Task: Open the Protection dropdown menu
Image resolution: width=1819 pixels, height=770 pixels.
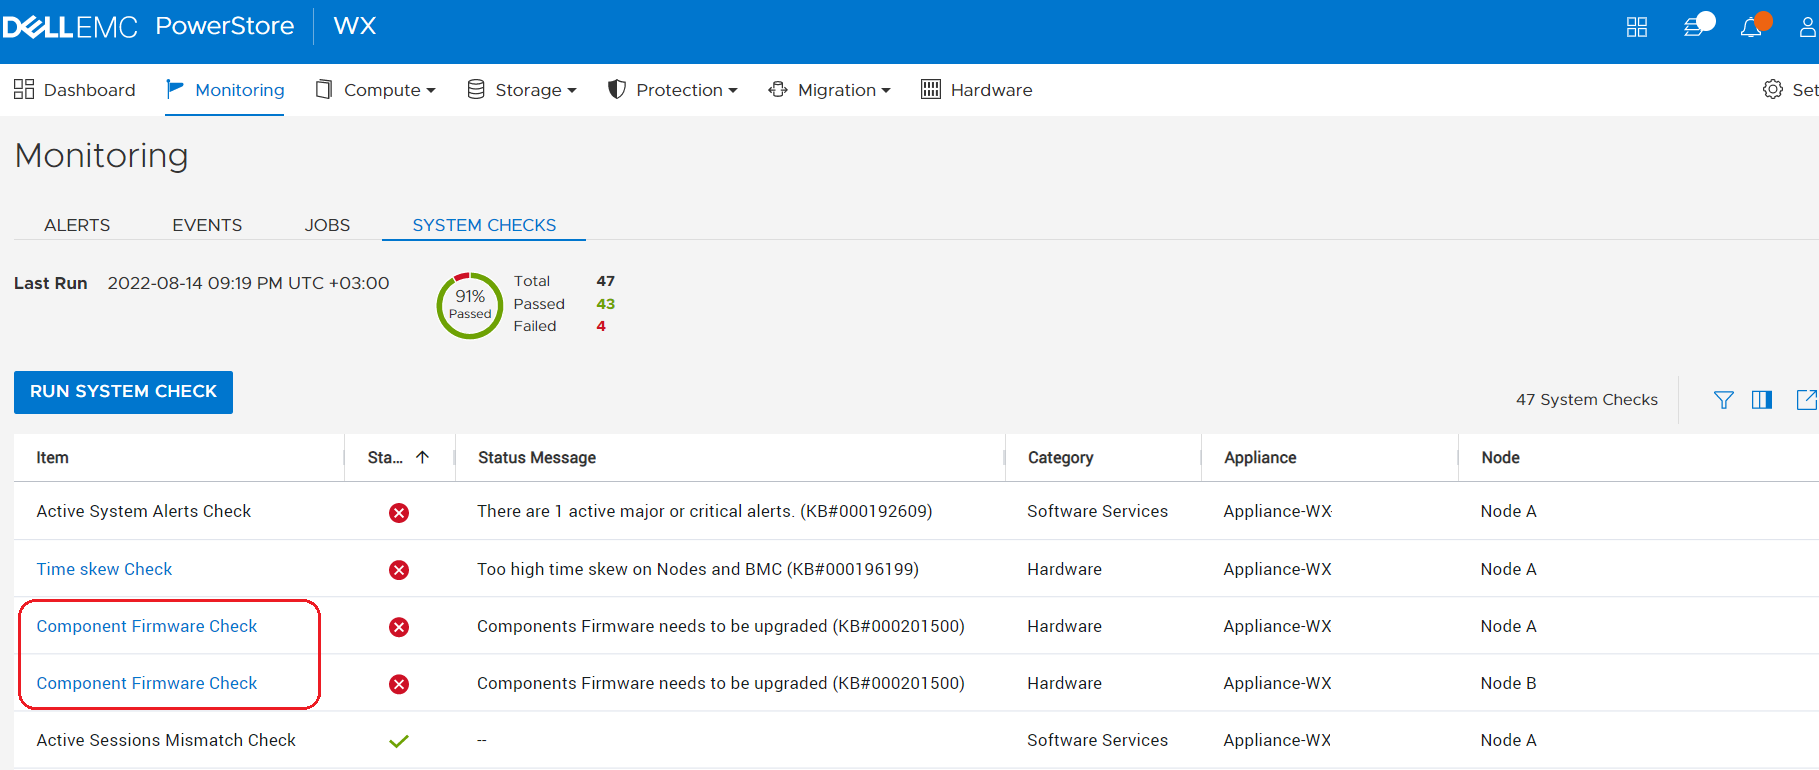Action: (x=673, y=90)
